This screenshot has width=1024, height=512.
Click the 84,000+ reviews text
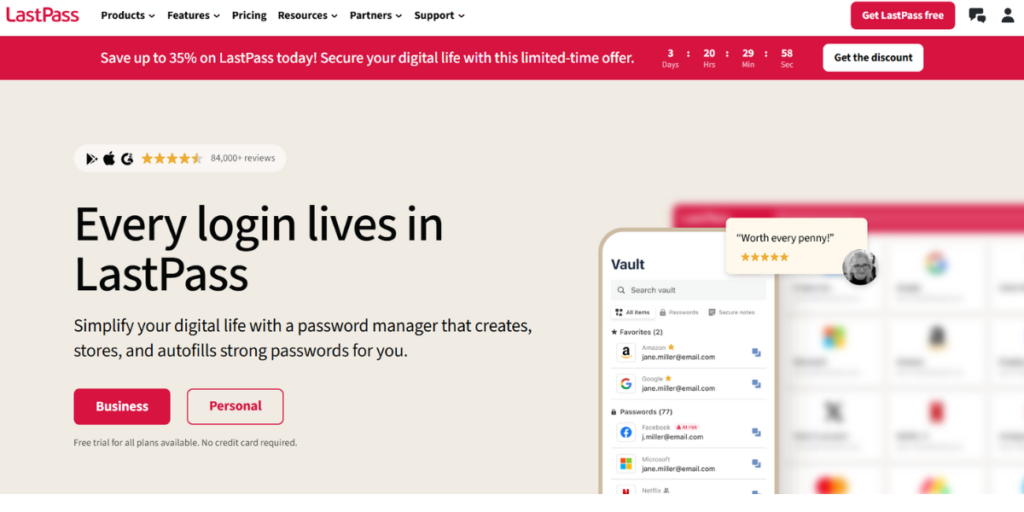pos(243,158)
